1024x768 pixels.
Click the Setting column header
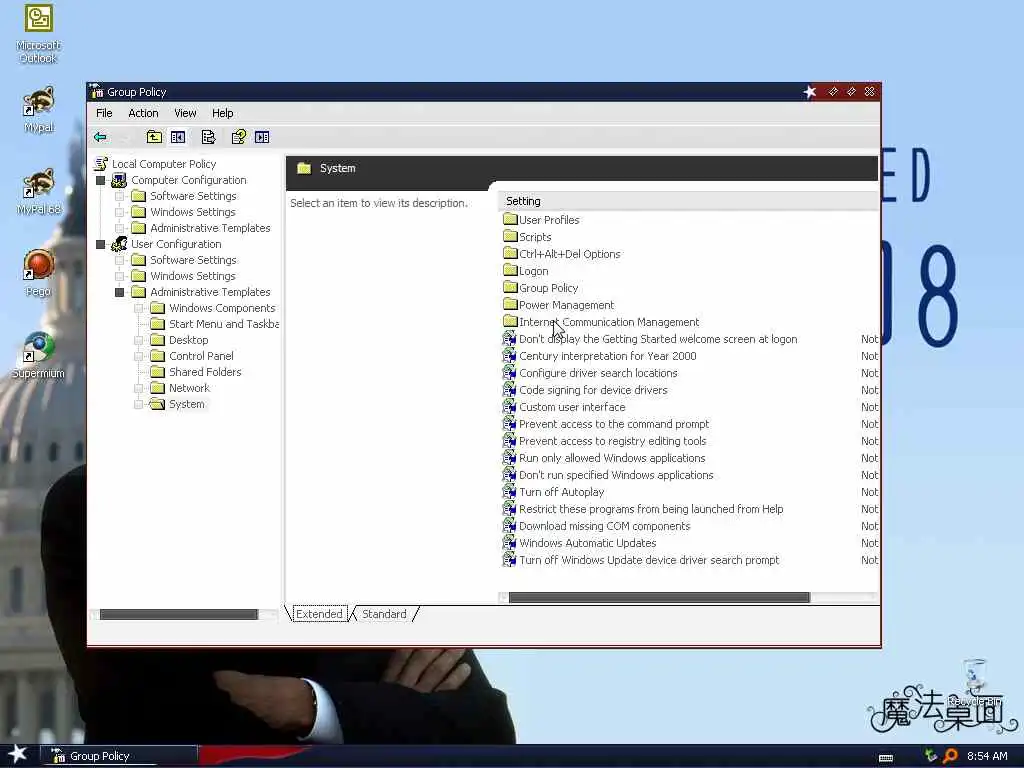tap(688, 201)
